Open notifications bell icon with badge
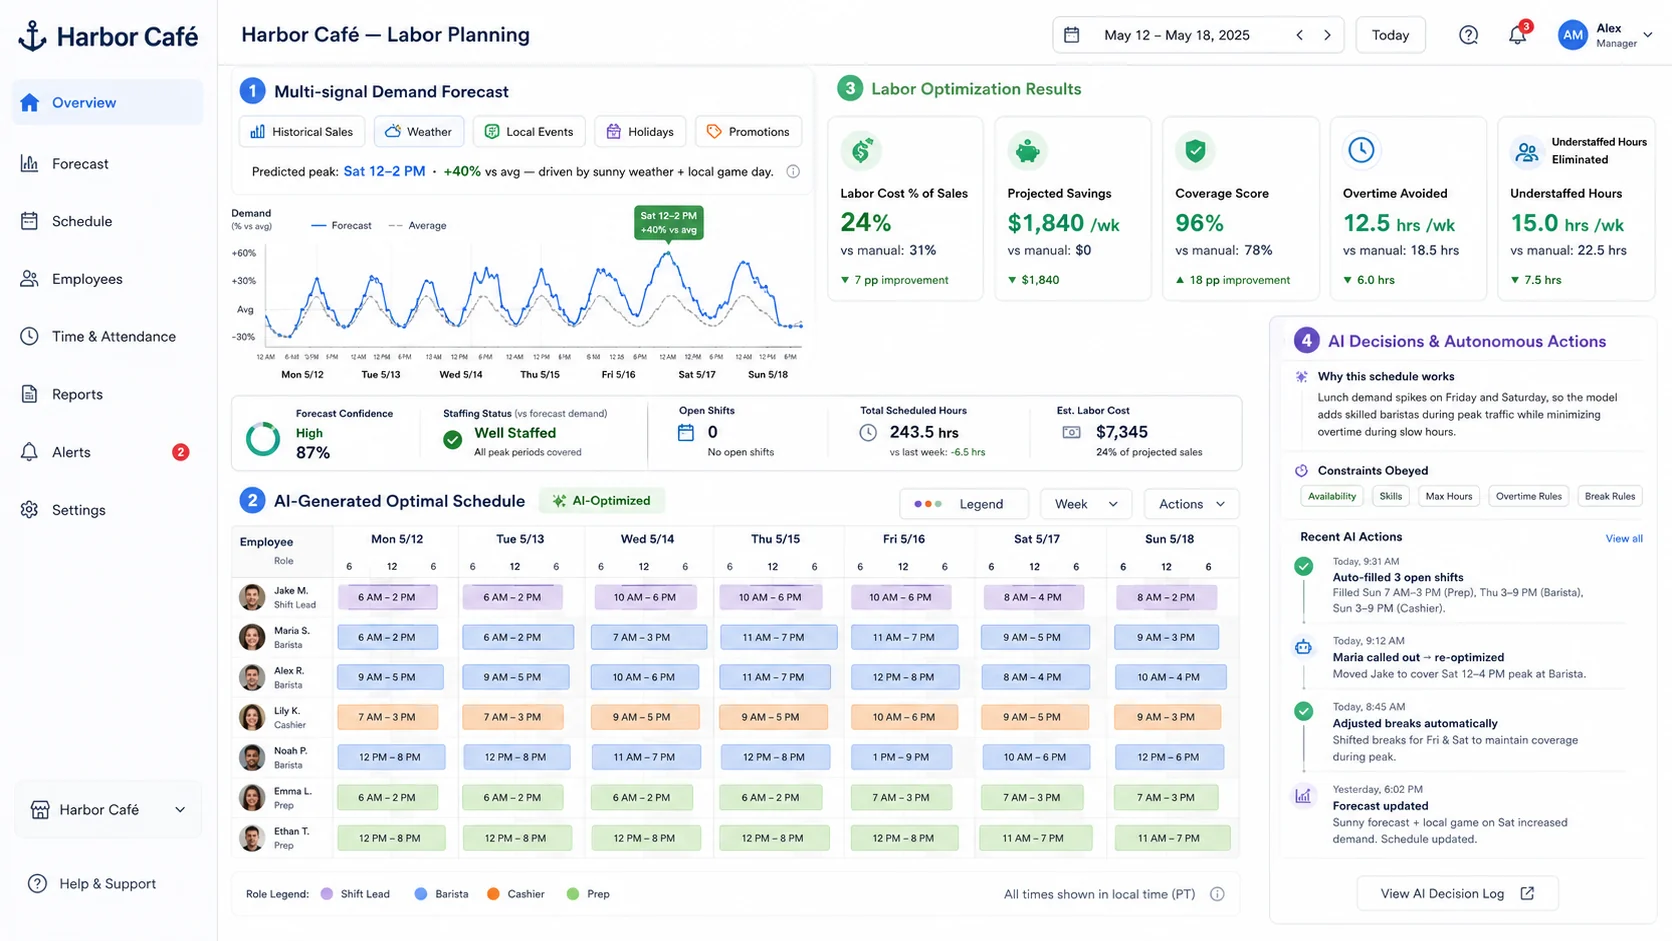1672x941 pixels. click(x=1518, y=34)
